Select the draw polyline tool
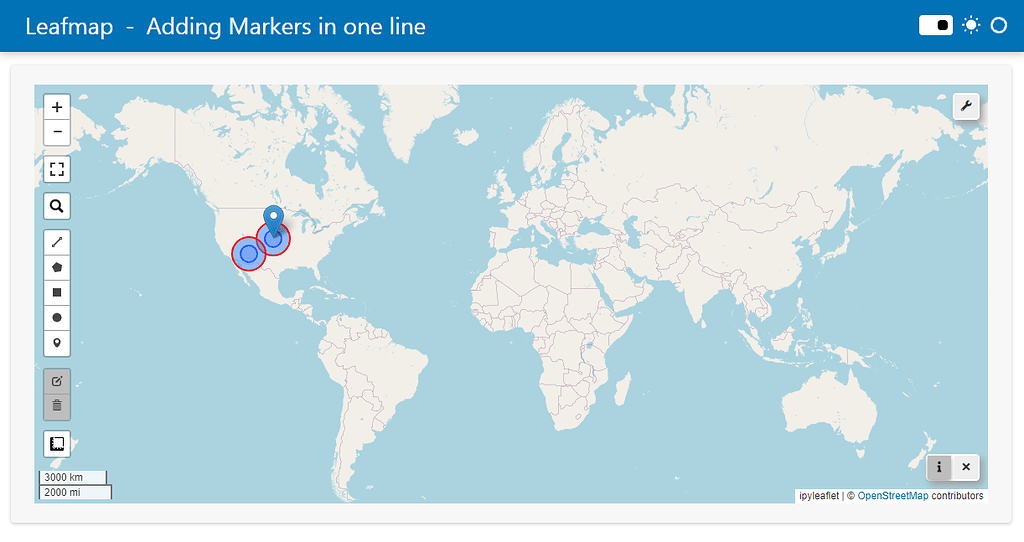Viewport: 1024px width, 542px height. [57, 242]
